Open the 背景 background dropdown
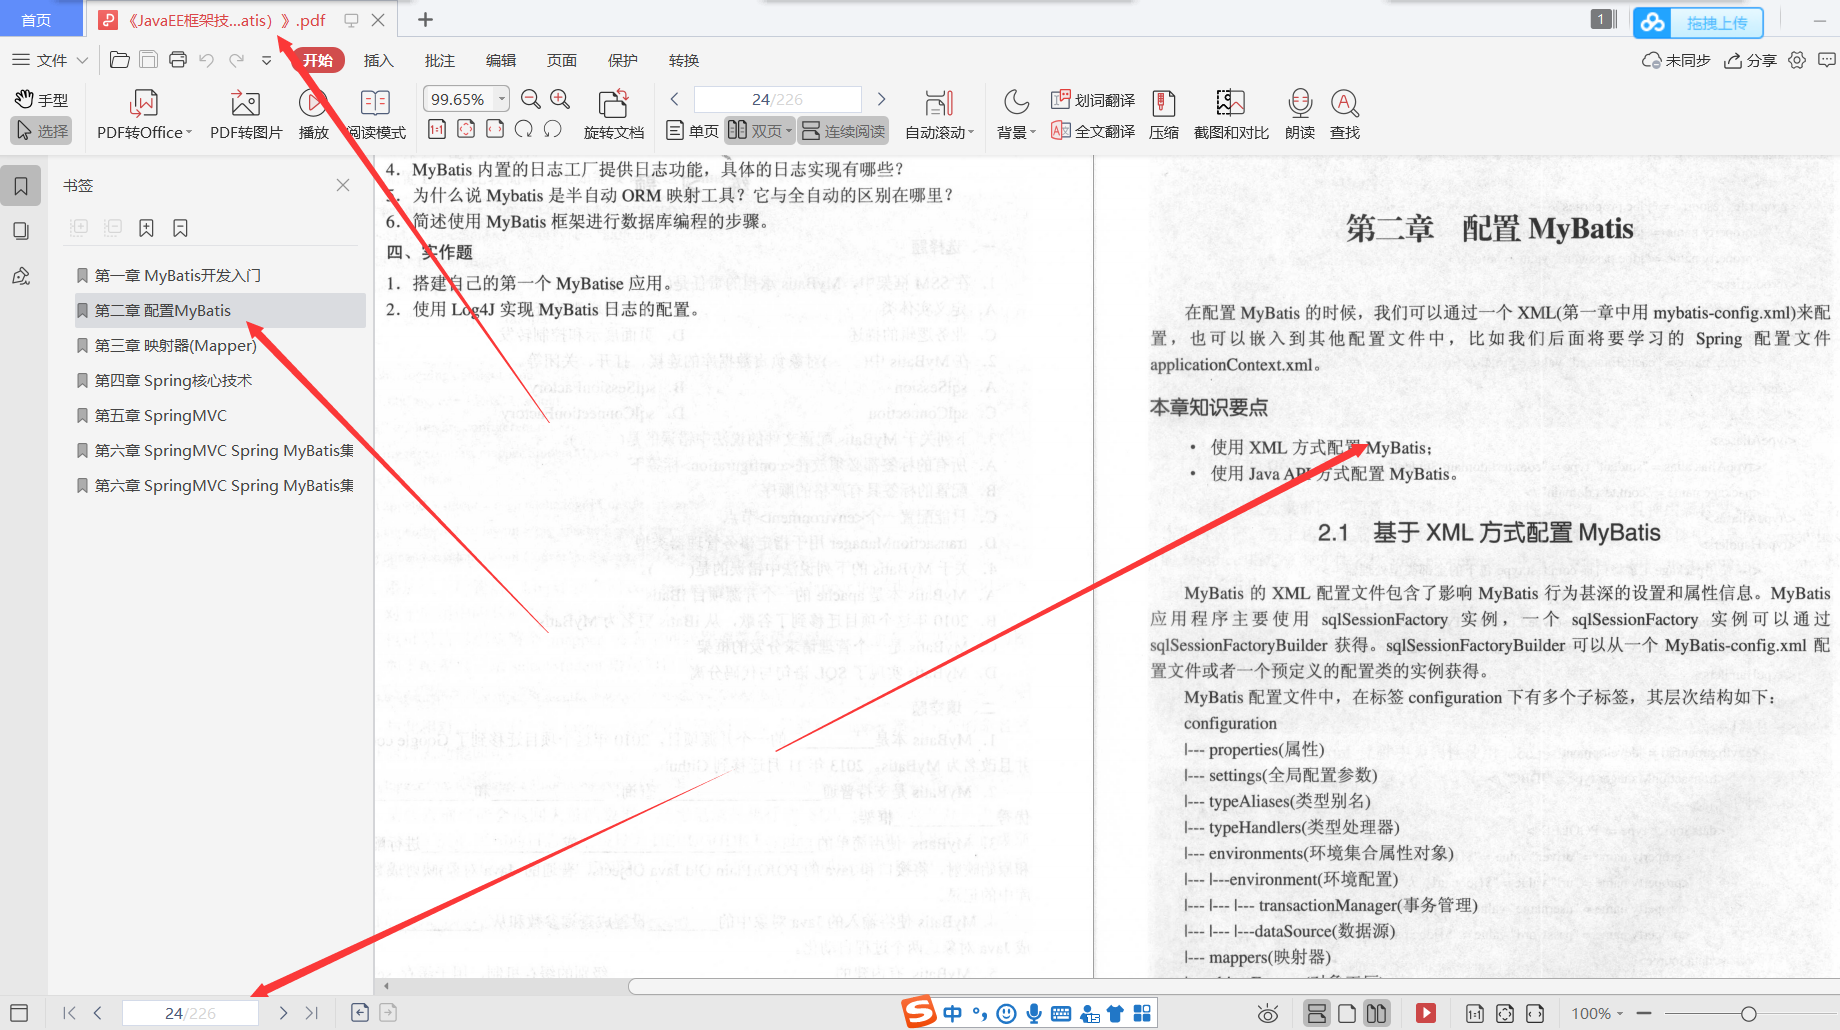 1031,132
